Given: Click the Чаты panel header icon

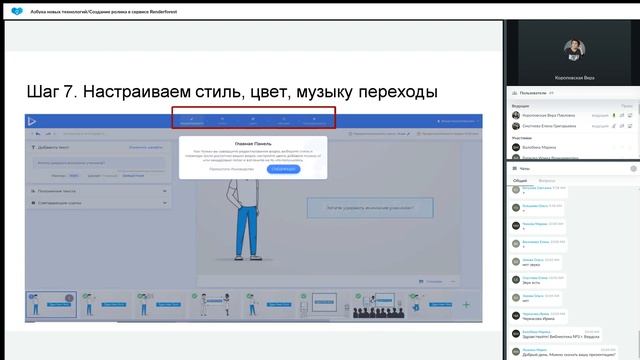Looking at the screenshot, I should [514, 168].
